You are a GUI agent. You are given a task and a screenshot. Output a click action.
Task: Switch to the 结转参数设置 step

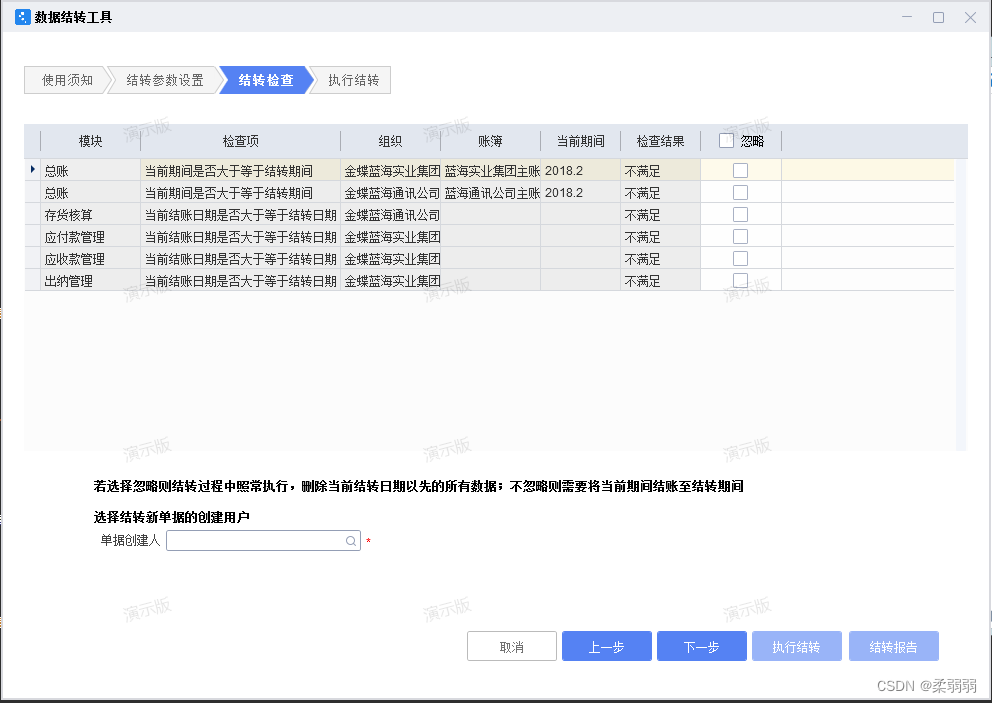[165, 80]
